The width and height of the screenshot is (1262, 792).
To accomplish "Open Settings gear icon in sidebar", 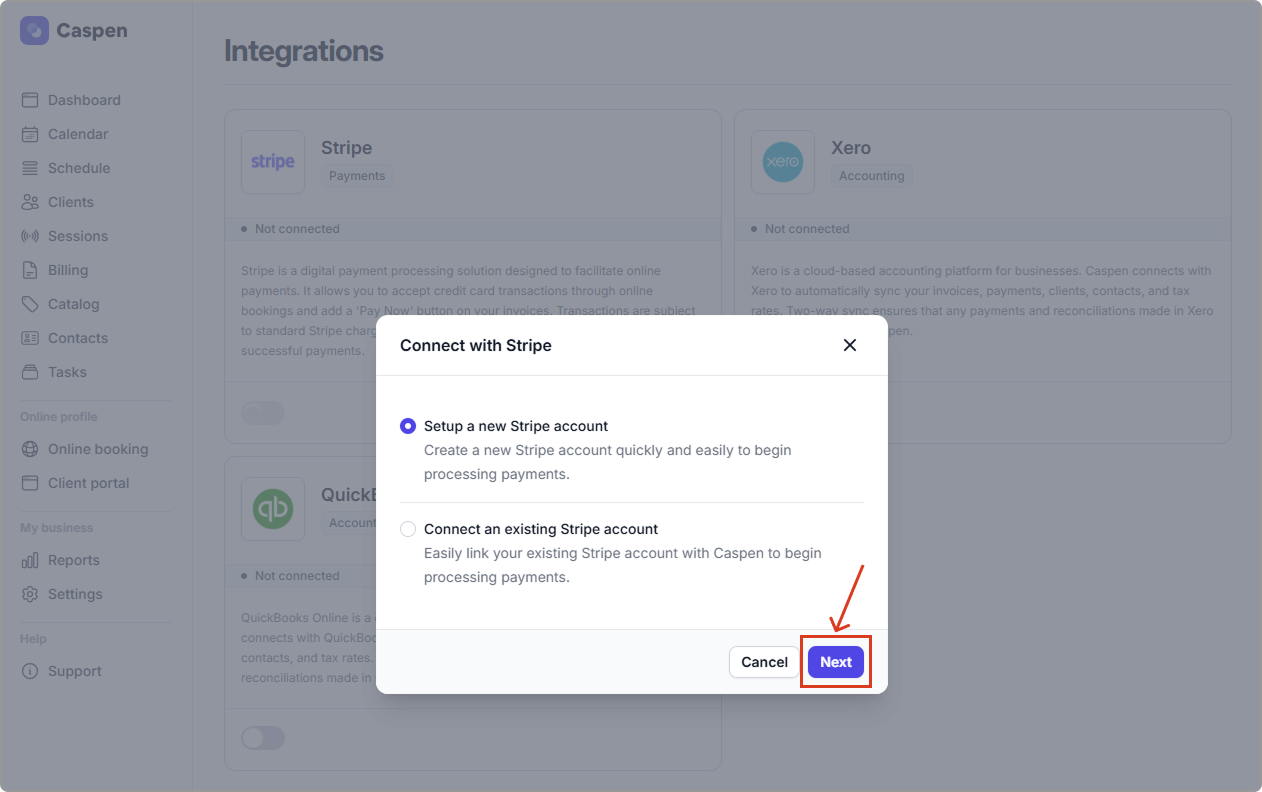I will point(30,594).
